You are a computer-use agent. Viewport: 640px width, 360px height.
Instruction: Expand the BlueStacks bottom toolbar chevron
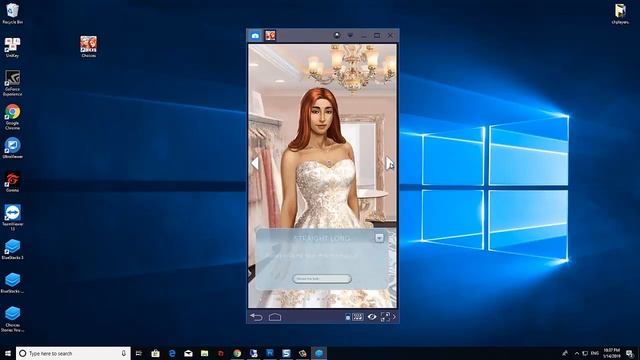[394, 317]
